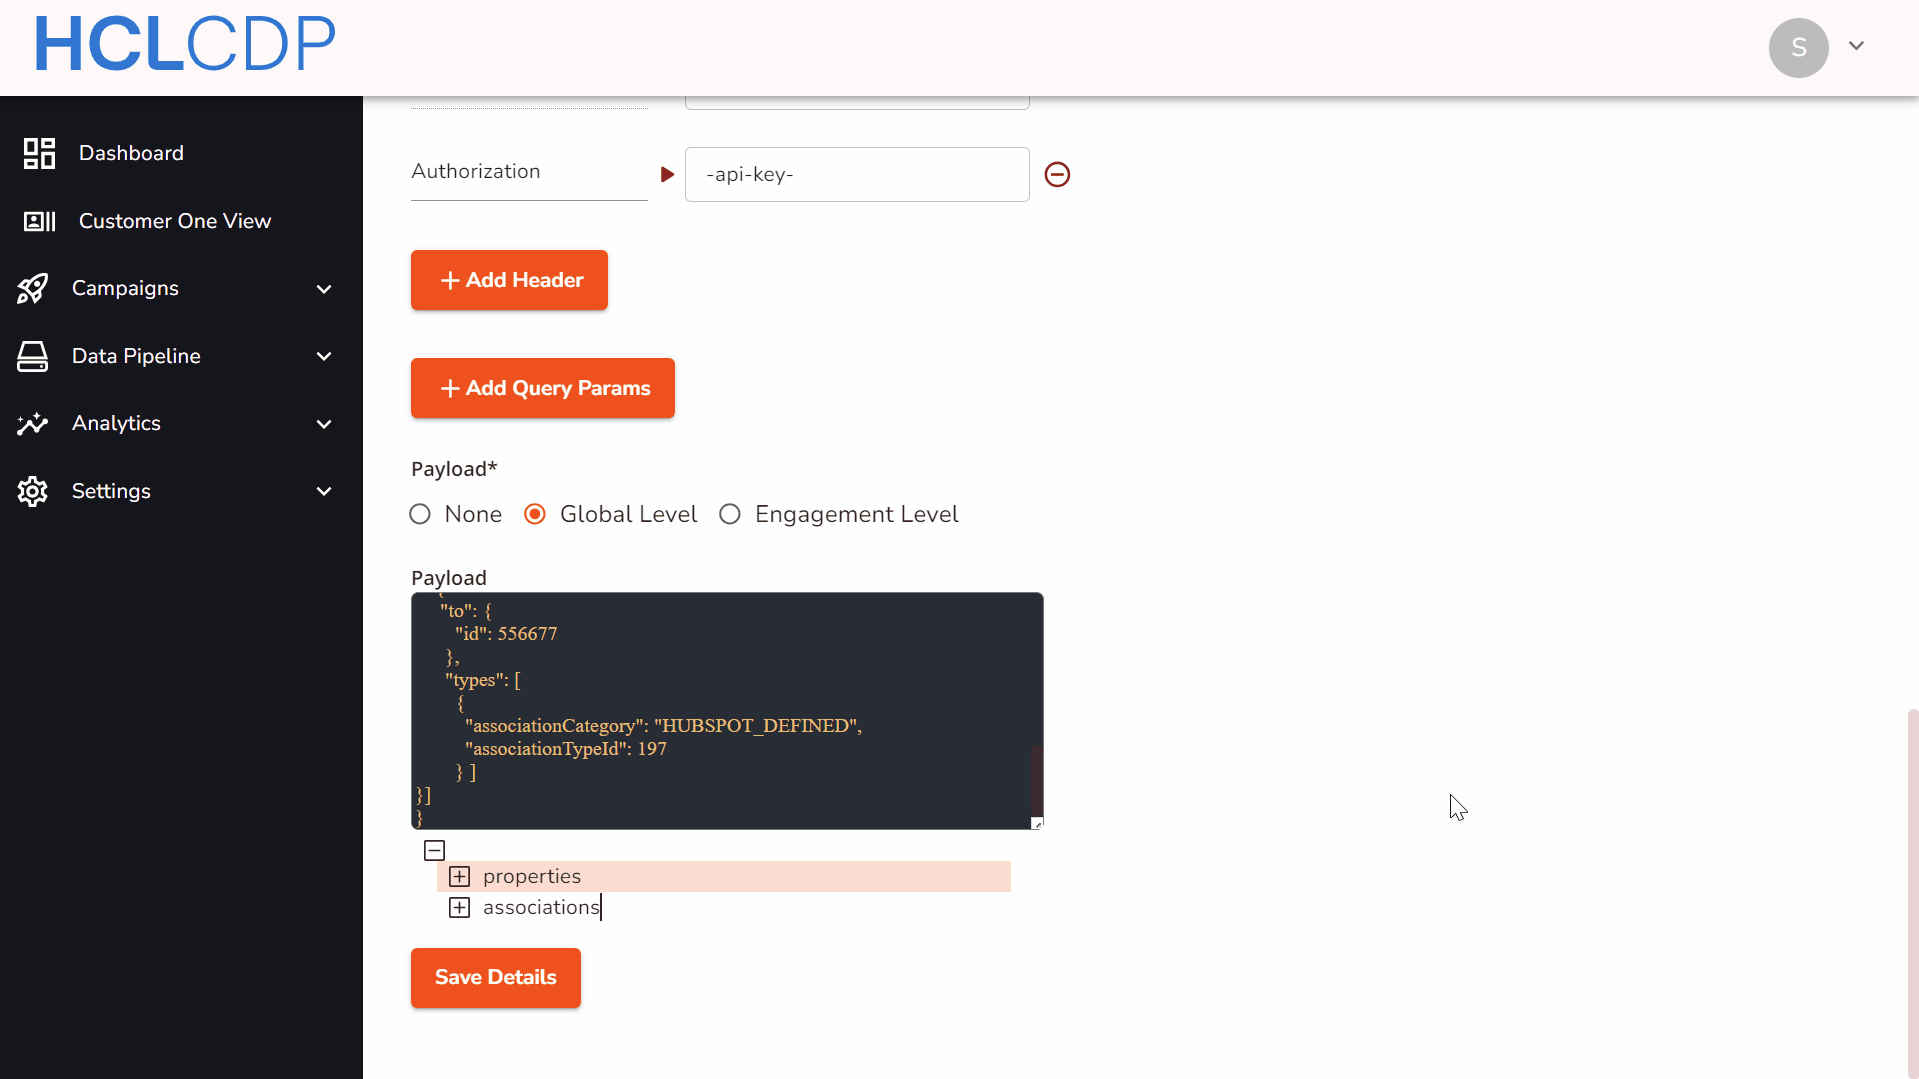
Task: Remove the Authorization header row
Action: (1057, 175)
